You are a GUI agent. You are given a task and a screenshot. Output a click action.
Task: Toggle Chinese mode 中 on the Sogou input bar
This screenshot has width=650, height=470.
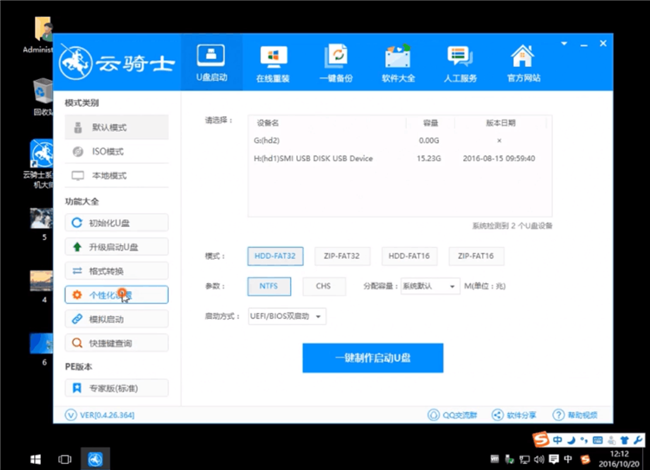click(x=557, y=440)
